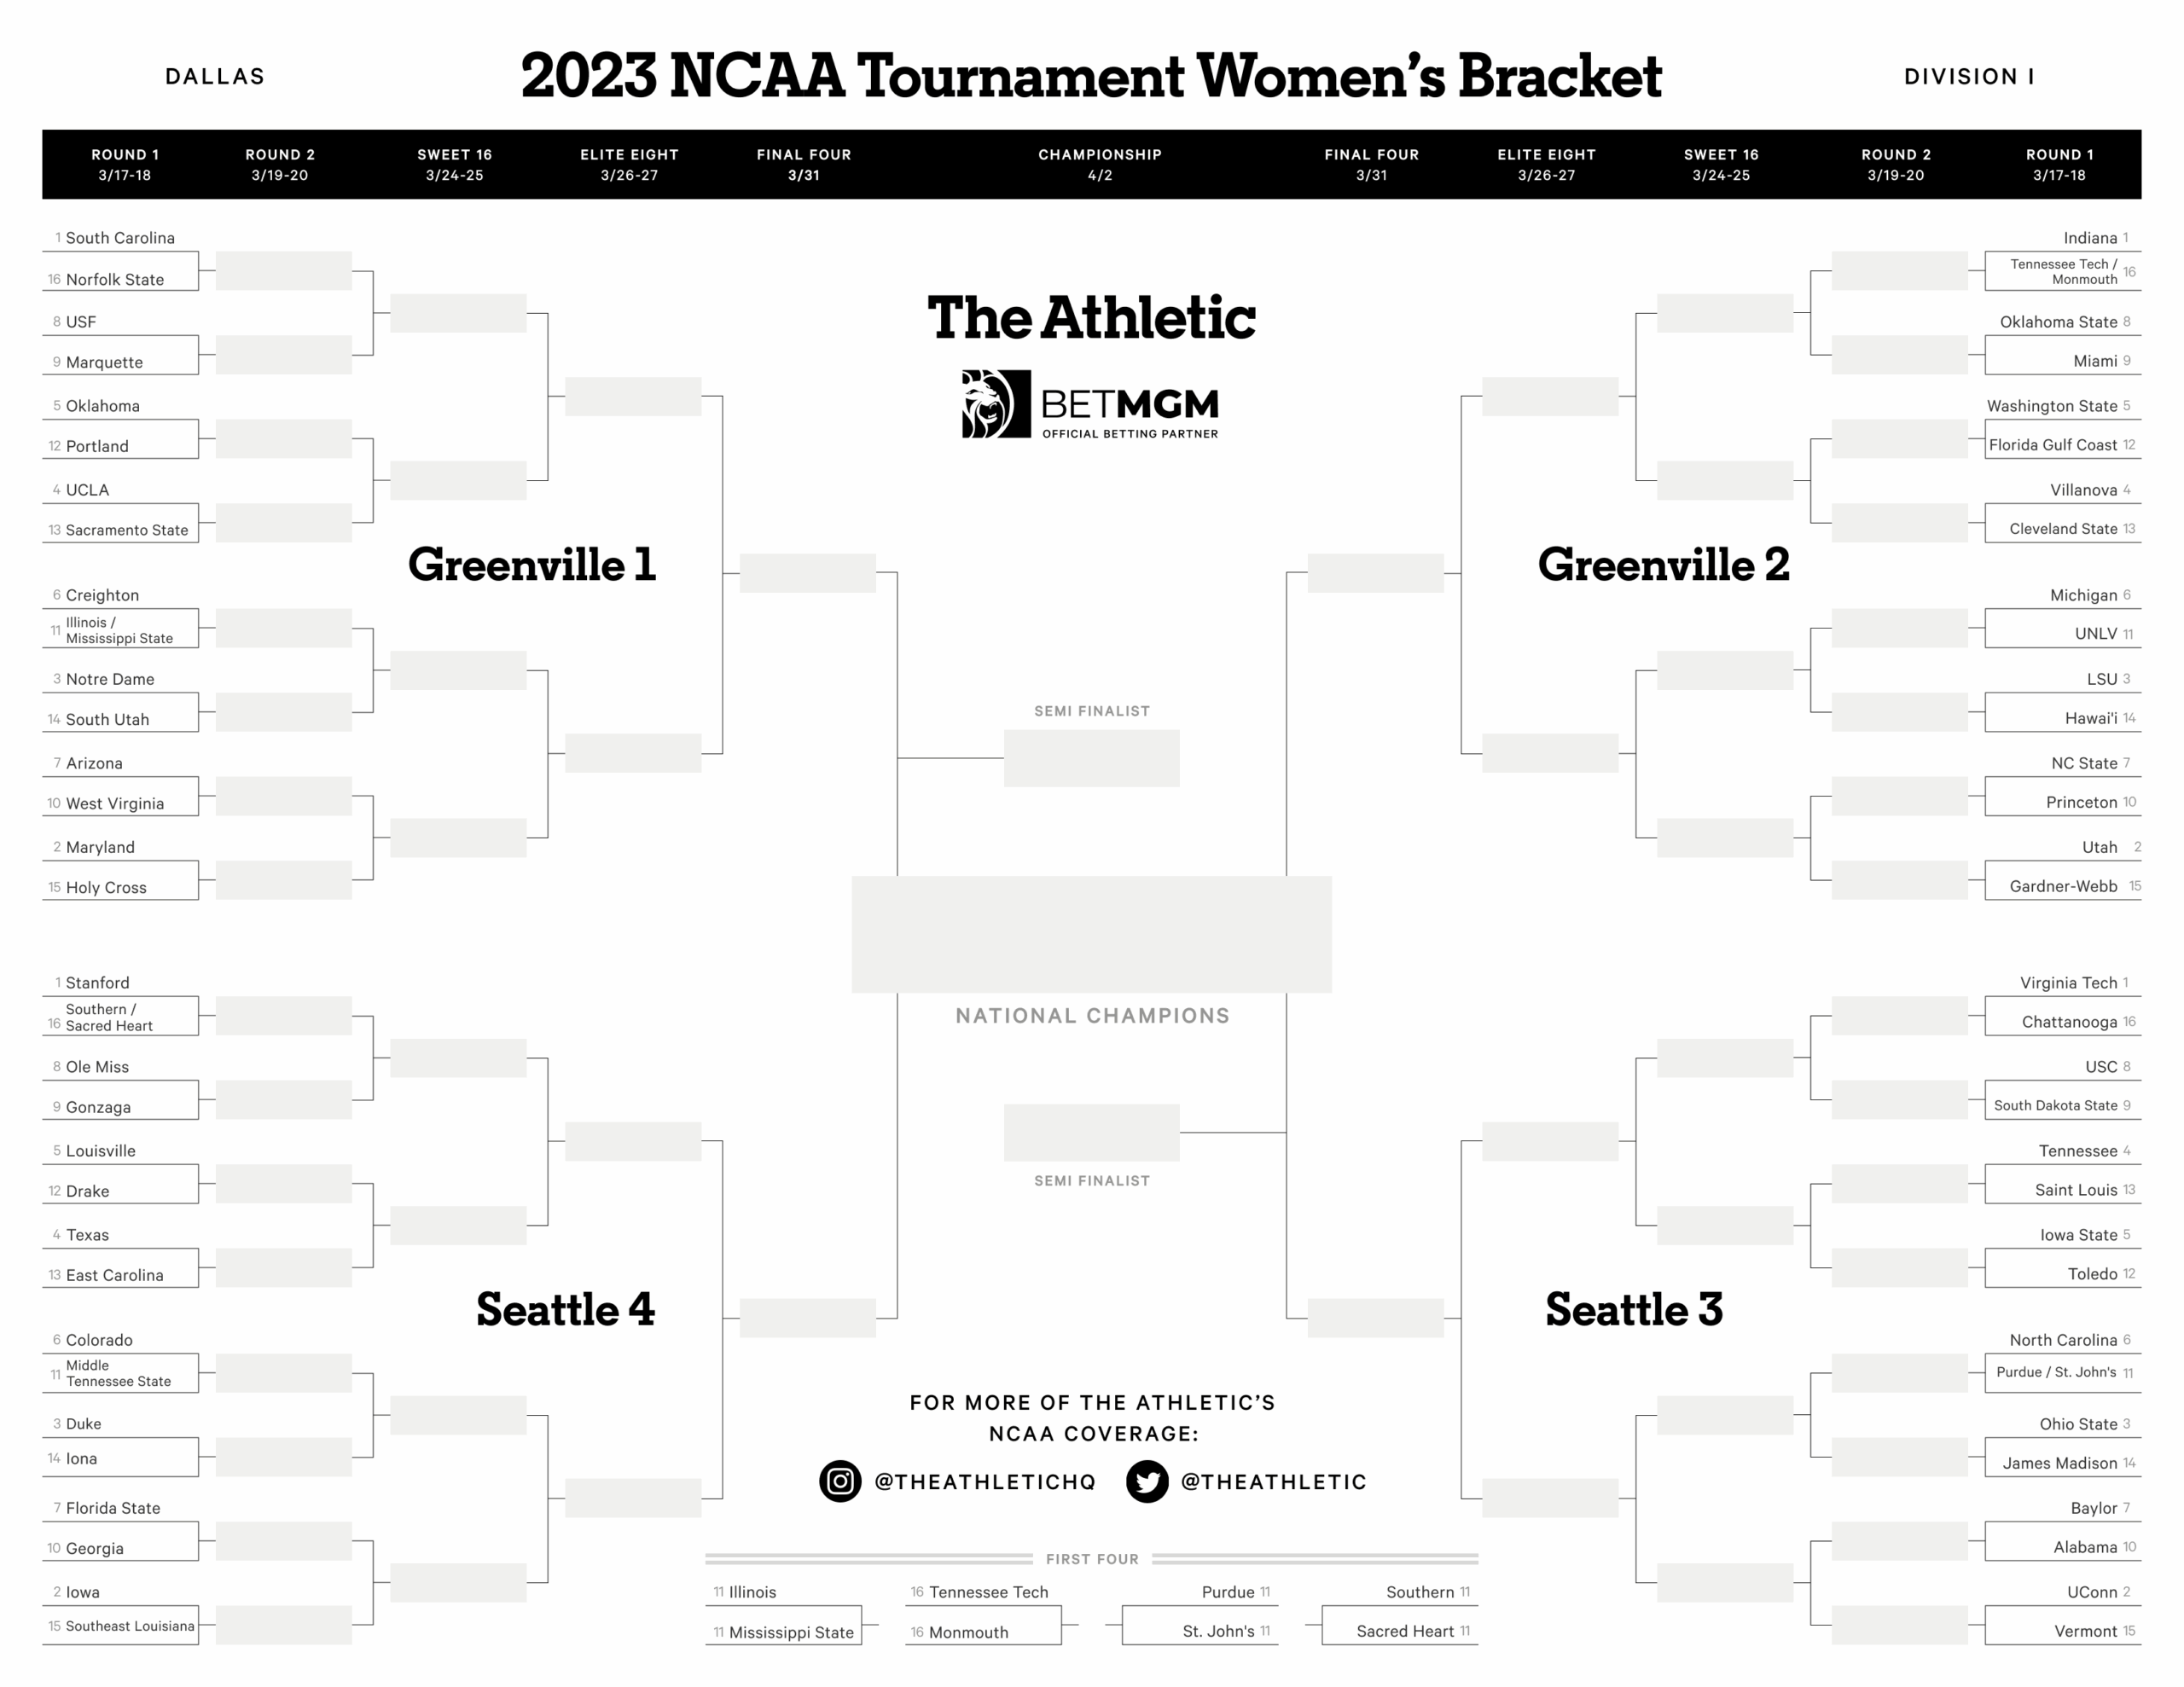Click The Athletic logo text
This screenshot has height=1687, width=2184.
(x=1091, y=318)
